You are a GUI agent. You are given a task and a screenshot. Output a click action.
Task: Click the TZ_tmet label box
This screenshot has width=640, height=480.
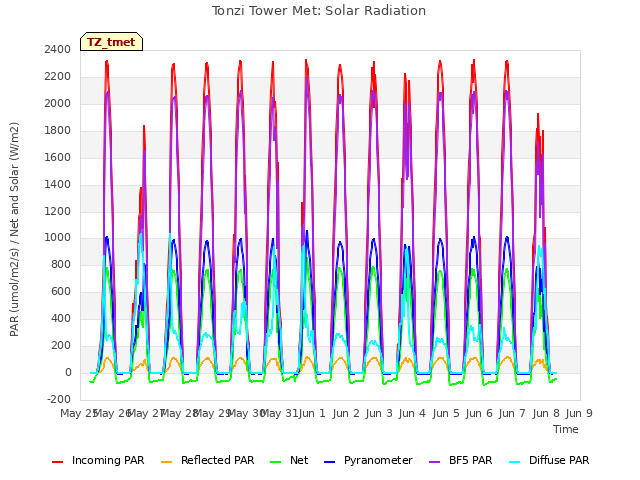click(x=111, y=42)
